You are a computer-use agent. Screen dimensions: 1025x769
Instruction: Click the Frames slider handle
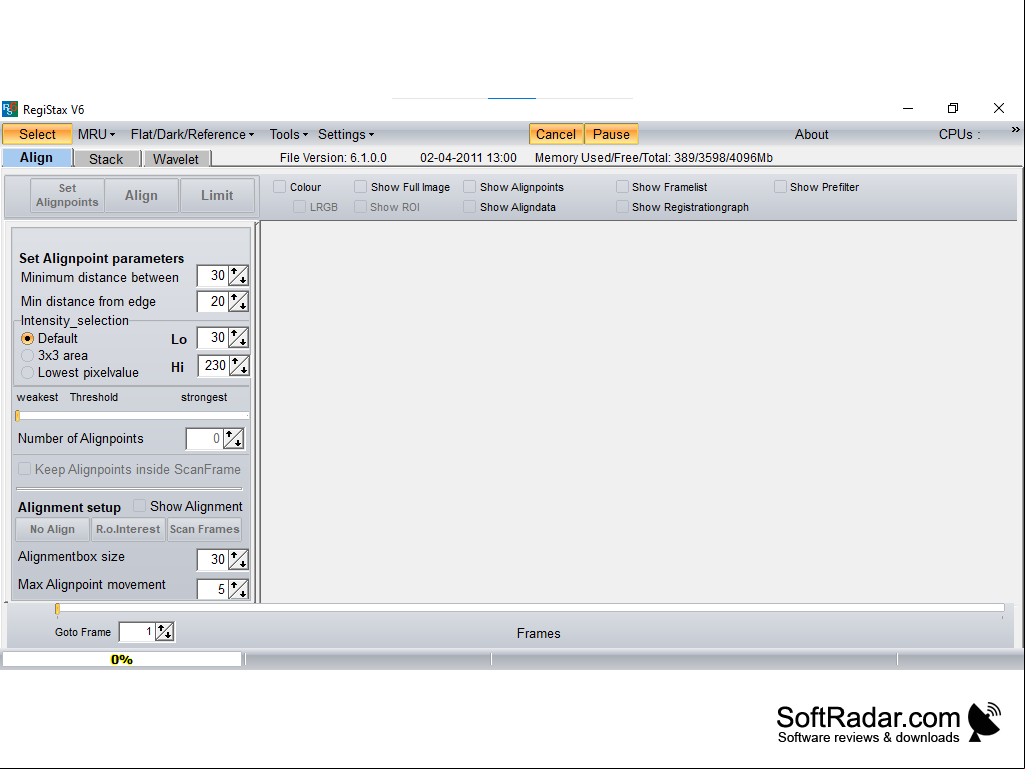coord(58,609)
